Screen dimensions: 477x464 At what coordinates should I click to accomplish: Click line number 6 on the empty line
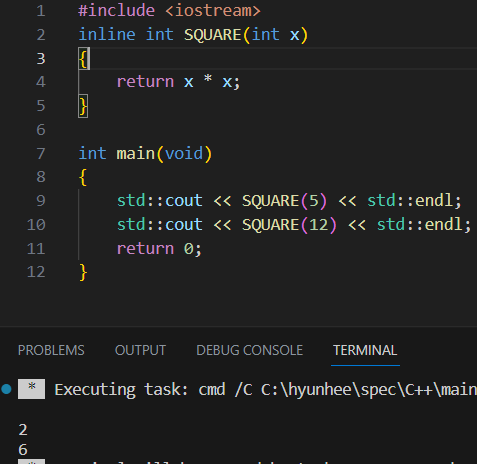[41, 130]
